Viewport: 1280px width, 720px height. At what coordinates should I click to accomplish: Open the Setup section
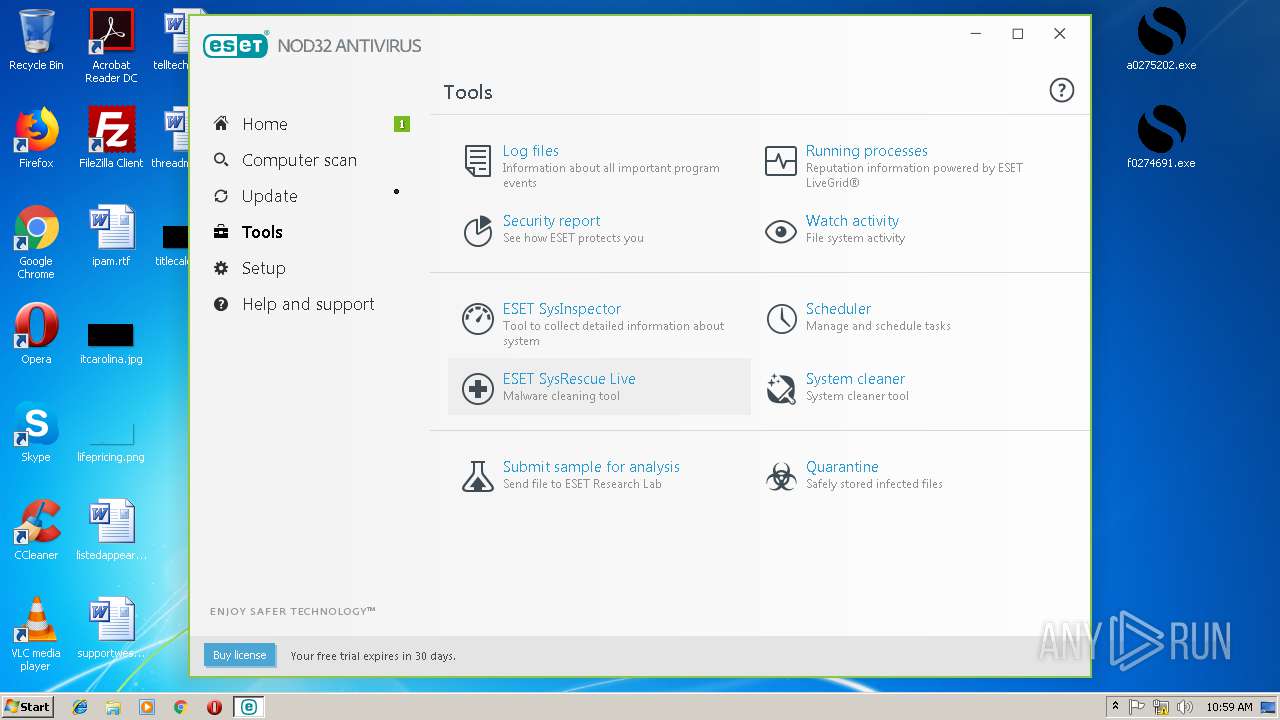pyautogui.click(x=263, y=268)
